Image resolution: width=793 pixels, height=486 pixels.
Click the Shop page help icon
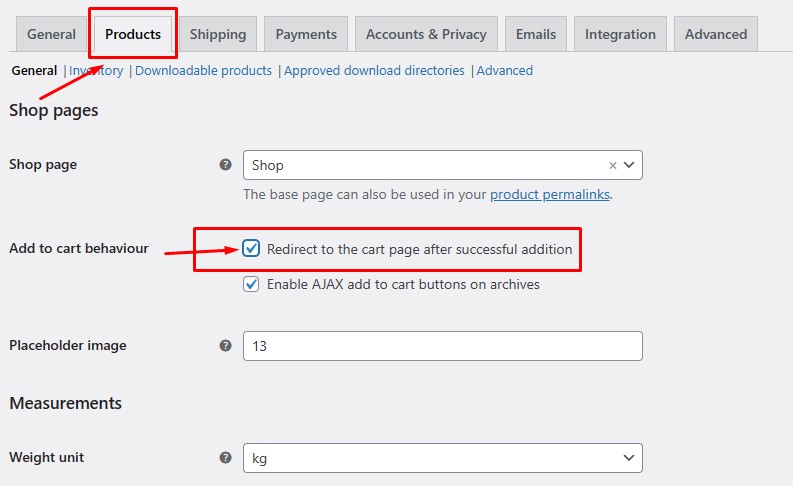click(225, 165)
